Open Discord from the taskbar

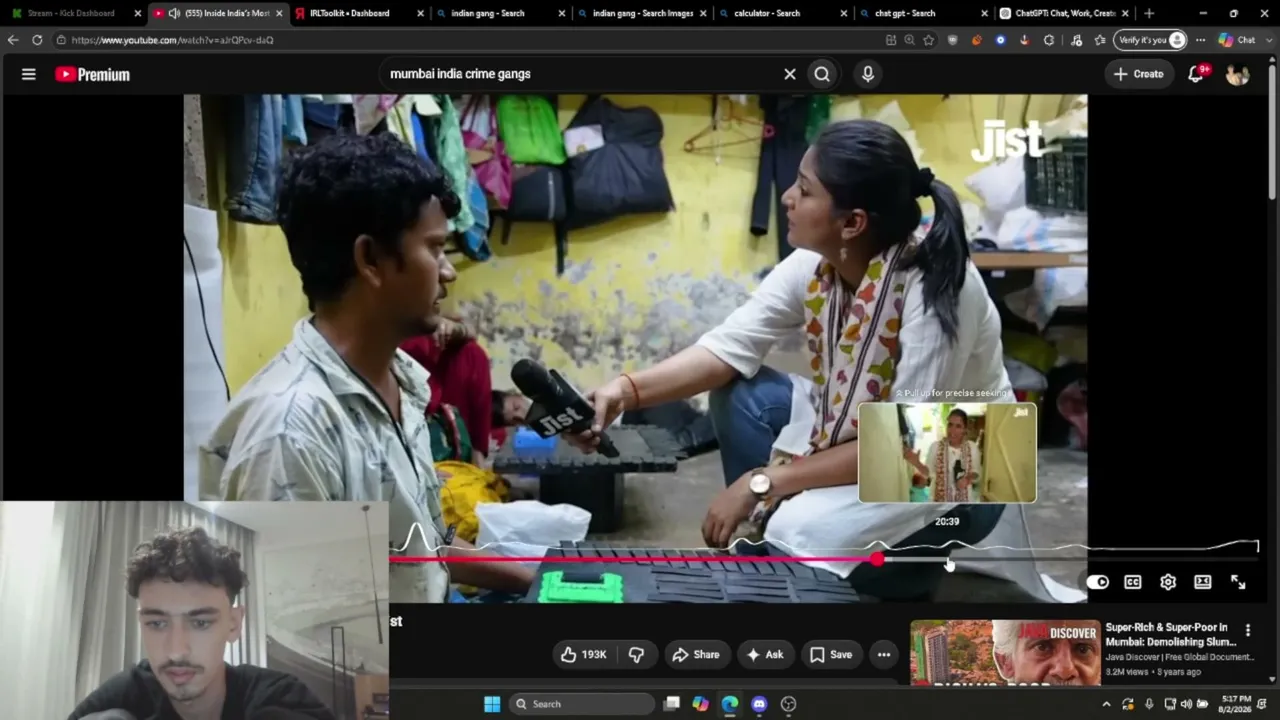pyautogui.click(x=759, y=704)
